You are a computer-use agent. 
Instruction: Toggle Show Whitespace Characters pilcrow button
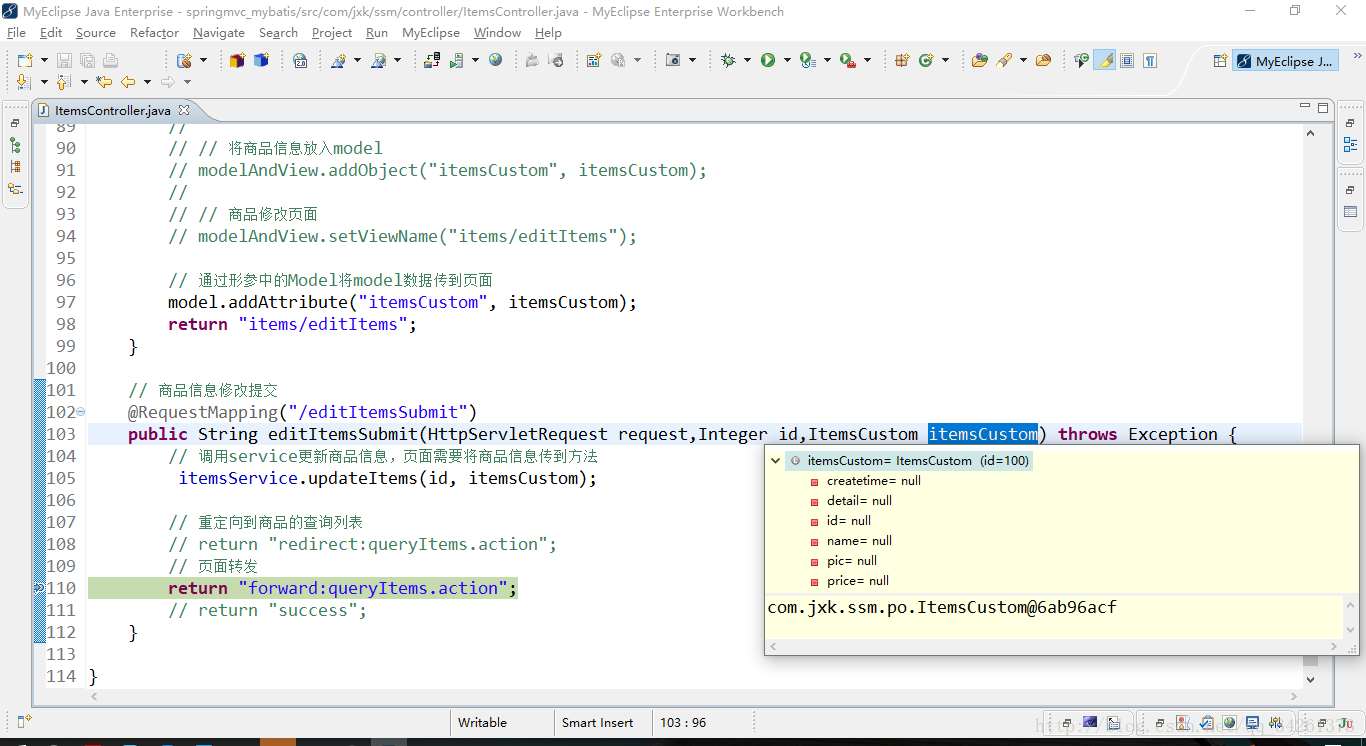coord(1150,60)
